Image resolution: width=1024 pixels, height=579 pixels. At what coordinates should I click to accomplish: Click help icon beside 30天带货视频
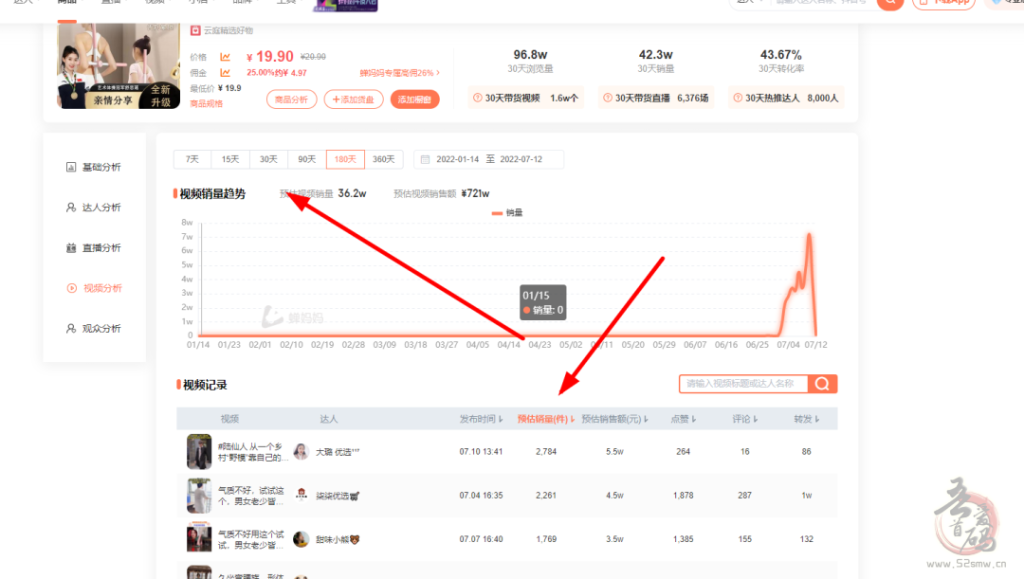click(477, 98)
